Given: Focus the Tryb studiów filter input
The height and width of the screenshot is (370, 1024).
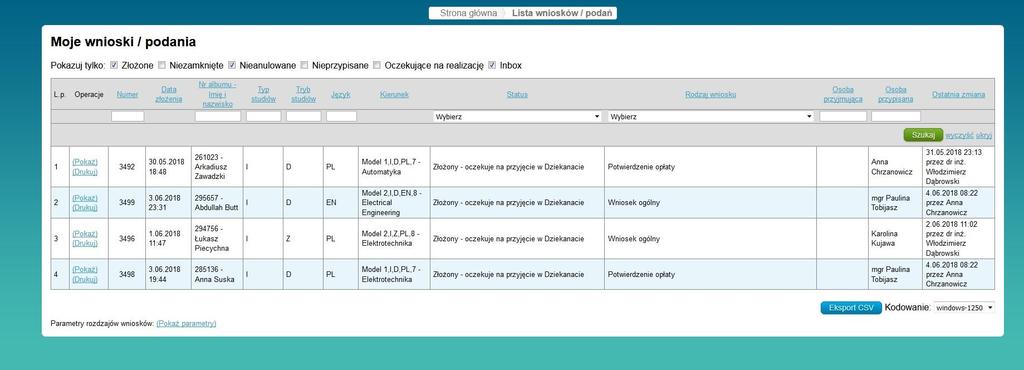Looking at the screenshot, I should pyautogui.click(x=304, y=117).
